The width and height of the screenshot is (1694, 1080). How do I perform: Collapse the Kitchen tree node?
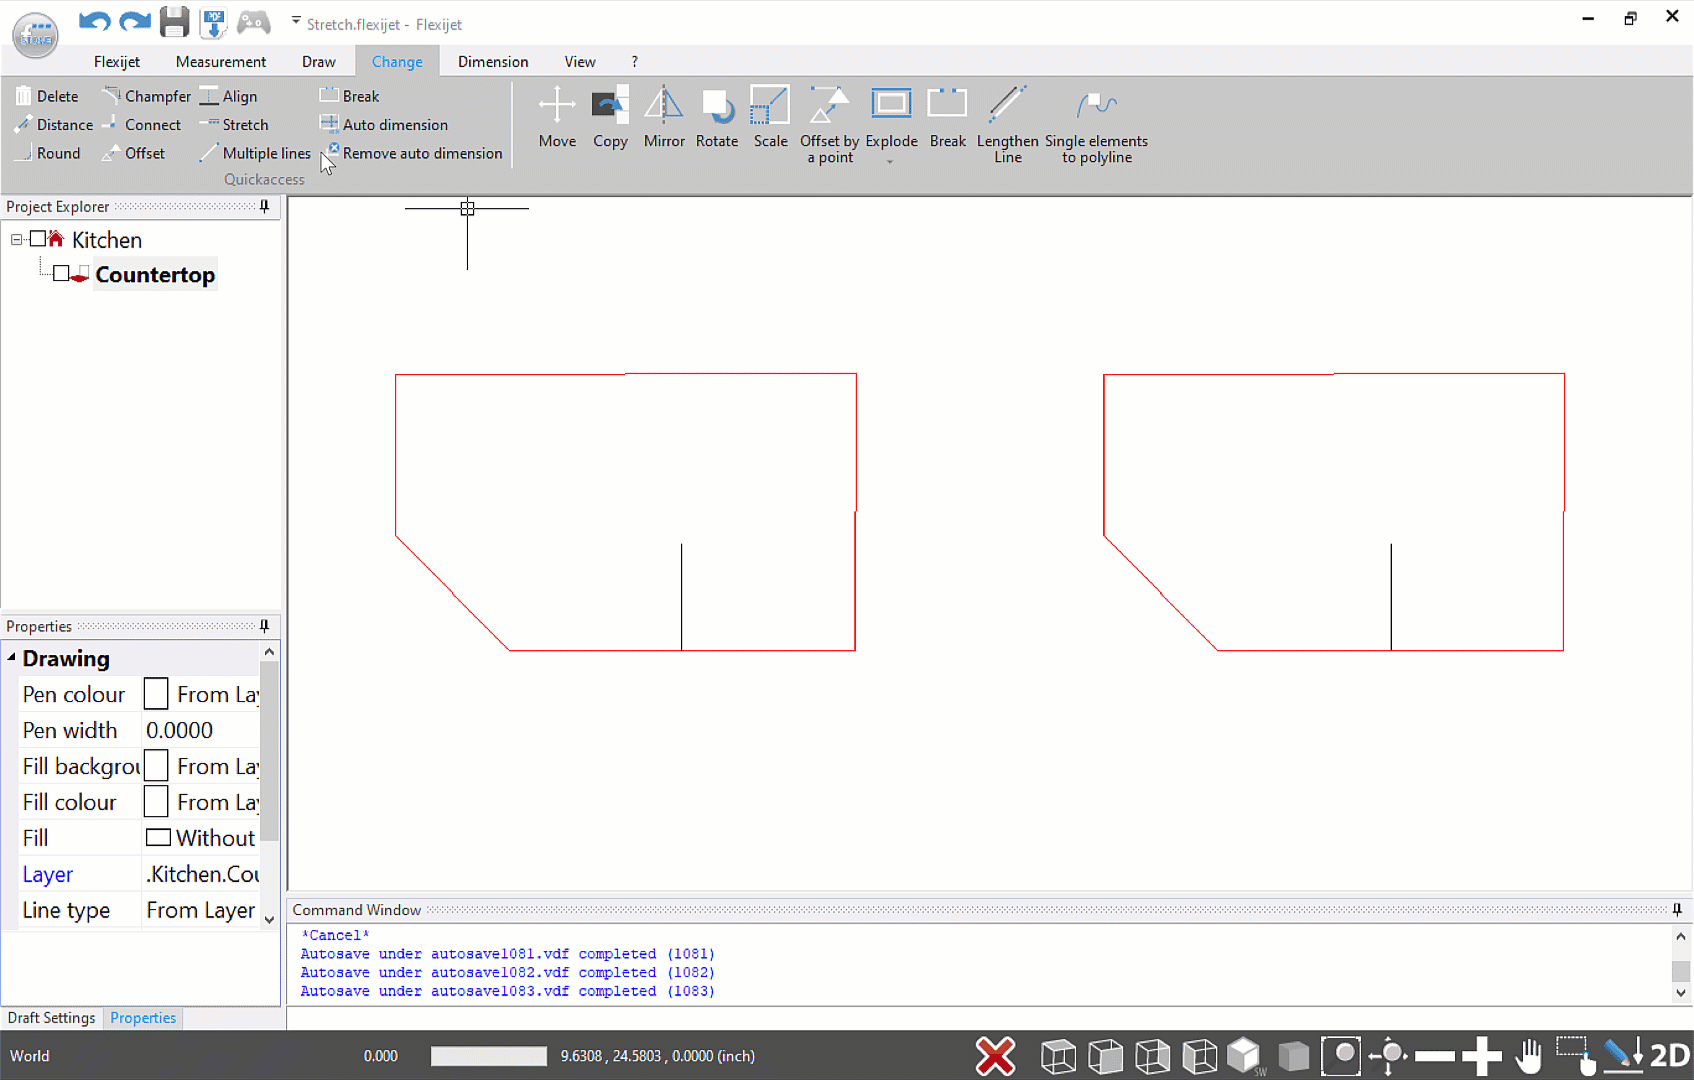15,238
